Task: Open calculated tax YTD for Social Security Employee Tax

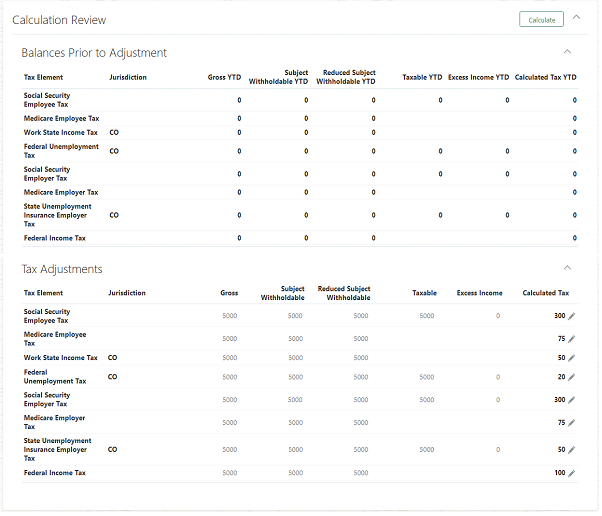Action: 574,100
